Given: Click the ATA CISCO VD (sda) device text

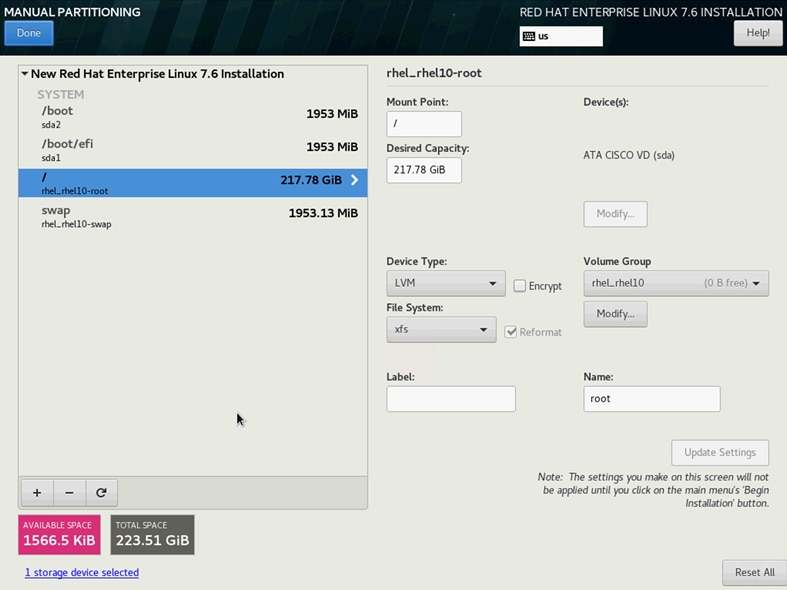Looking at the screenshot, I should (629, 155).
